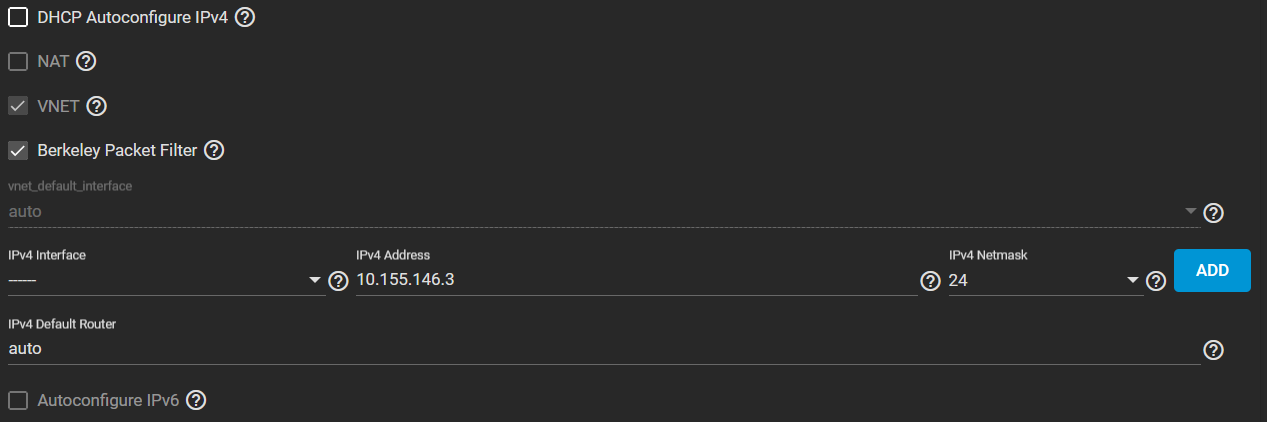Tick the Autoconfigure IPv6 checkbox
Image resolution: width=1267 pixels, height=422 pixels.
coord(18,401)
